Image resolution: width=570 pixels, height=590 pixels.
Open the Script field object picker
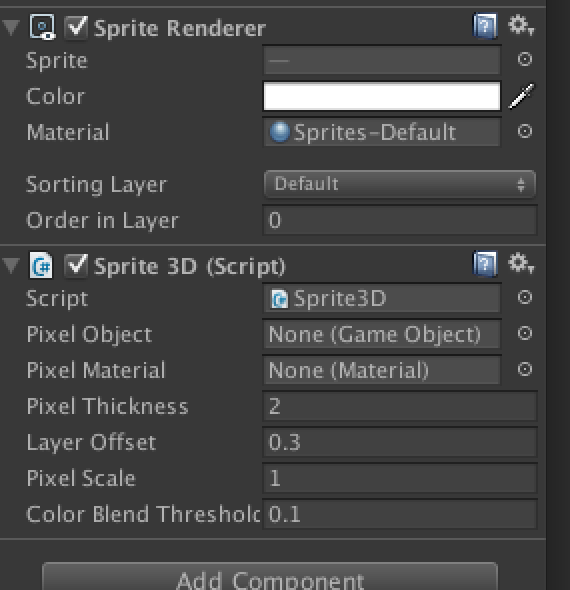524,297
